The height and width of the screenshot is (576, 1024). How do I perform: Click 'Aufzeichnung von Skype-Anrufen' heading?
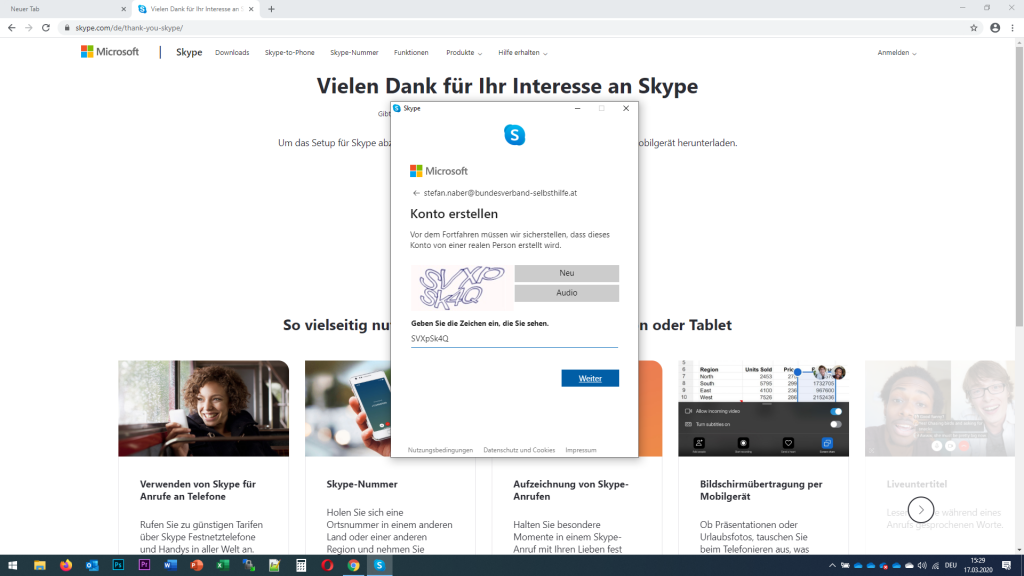click(571, 490)
